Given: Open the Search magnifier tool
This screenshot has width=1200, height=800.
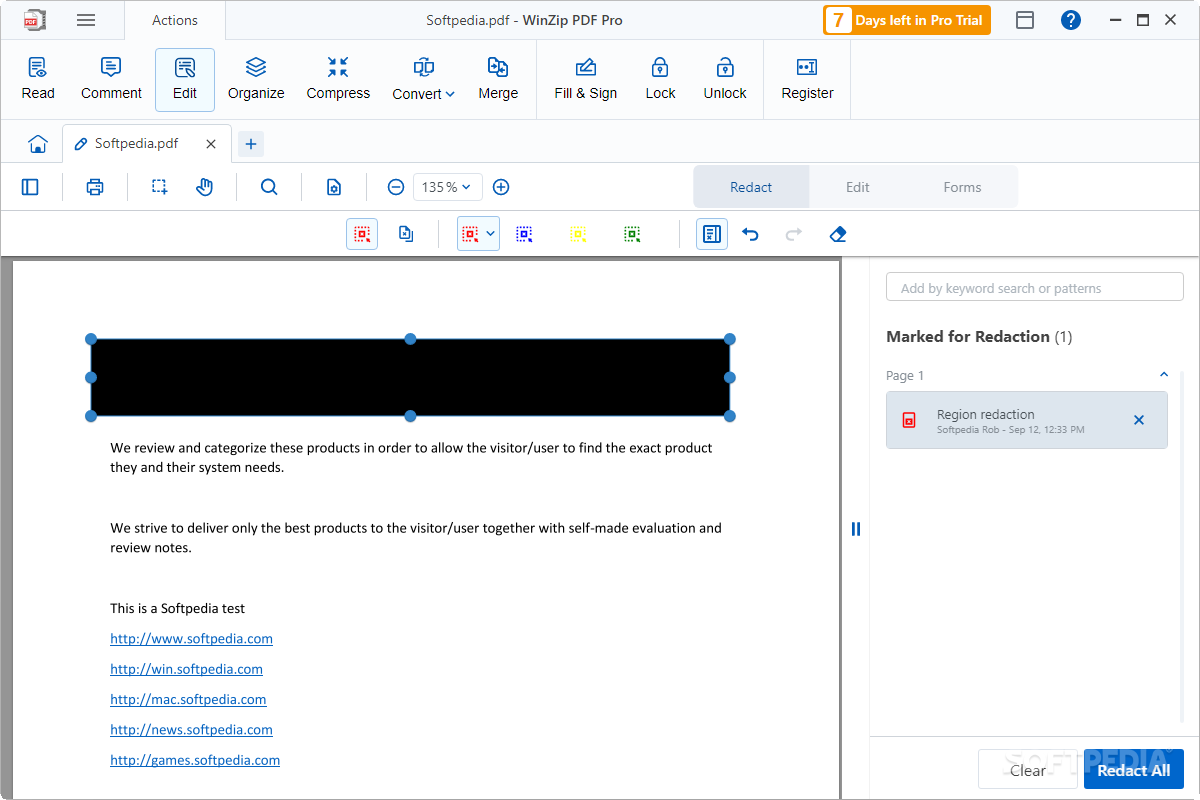Looking at the screenshot, I should coord(269,187).
